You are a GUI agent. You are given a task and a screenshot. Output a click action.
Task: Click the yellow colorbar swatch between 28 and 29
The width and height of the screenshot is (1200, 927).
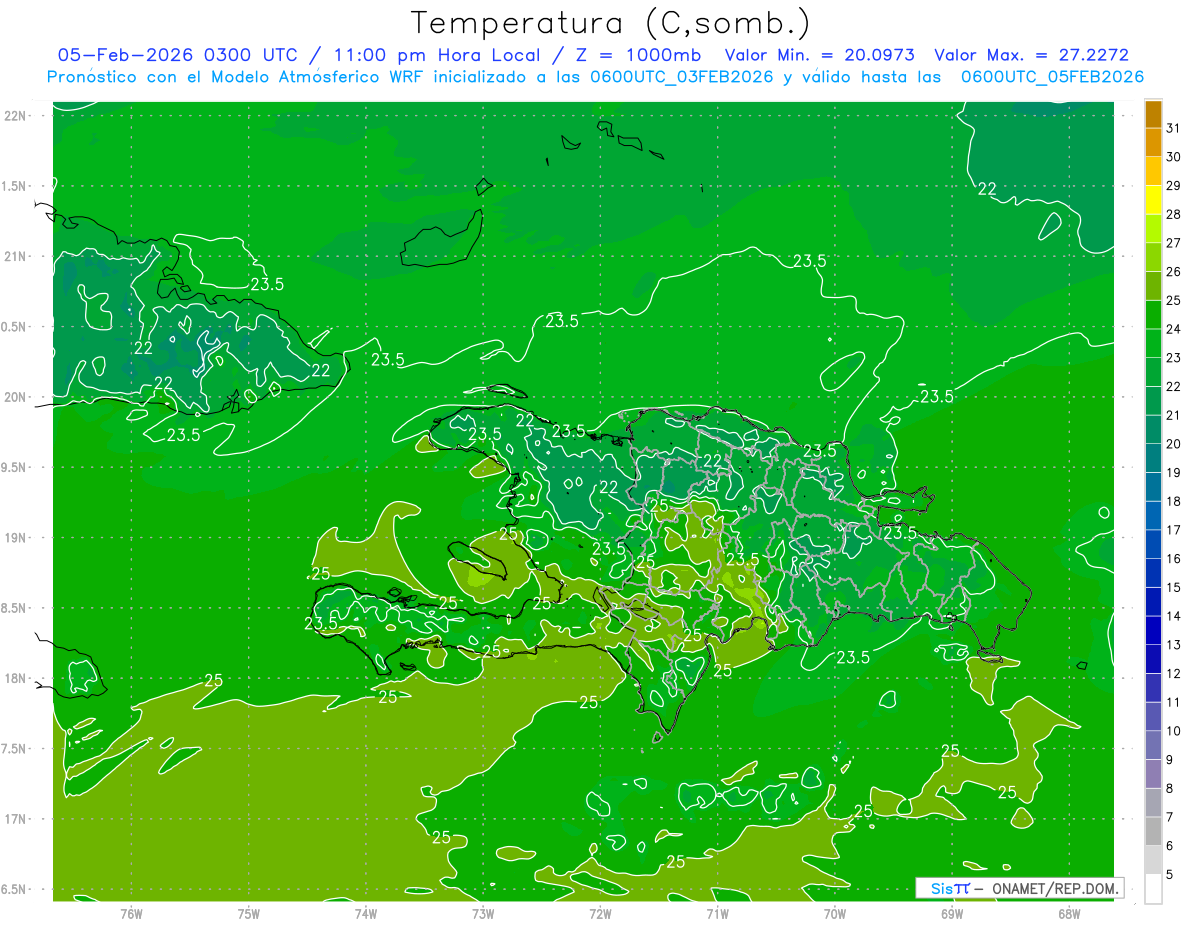(x=1153, y=200)
